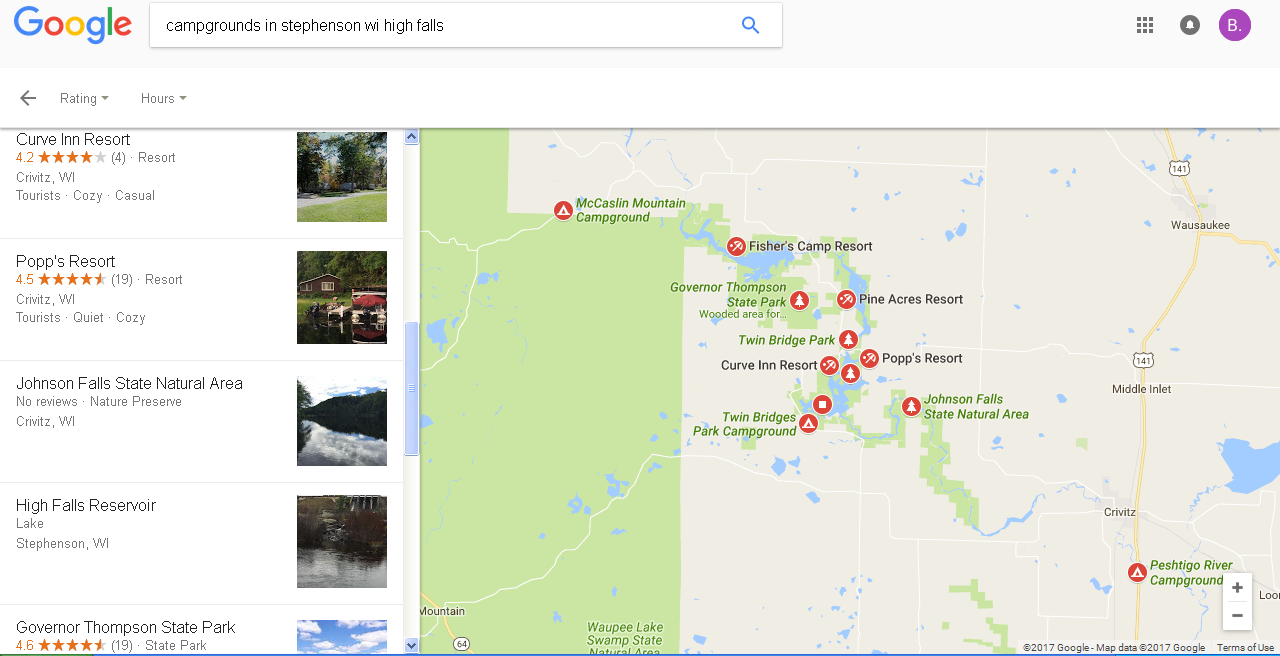1280x656 pixels.
Task: Open the account avatar menu
Action: [1235, 25]
